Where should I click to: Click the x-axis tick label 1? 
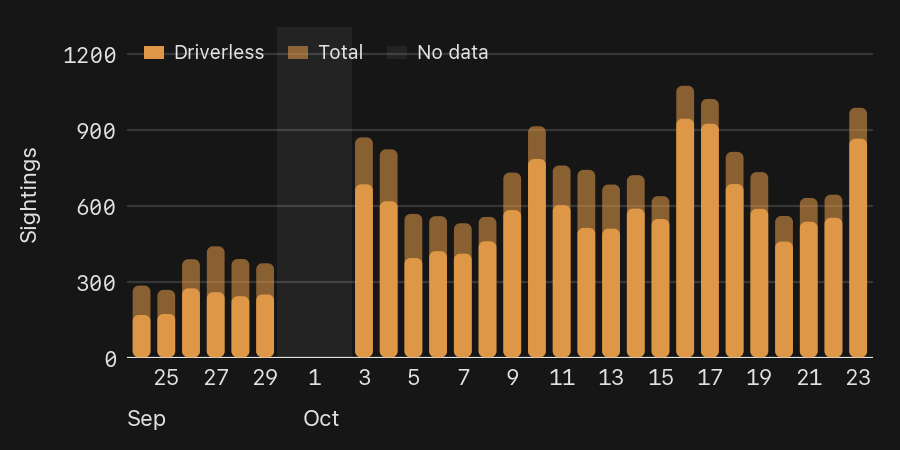click(315, 378)
